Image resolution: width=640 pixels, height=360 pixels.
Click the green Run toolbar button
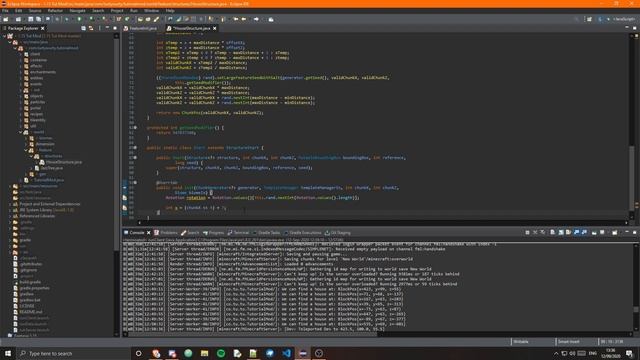pos(80,19)
